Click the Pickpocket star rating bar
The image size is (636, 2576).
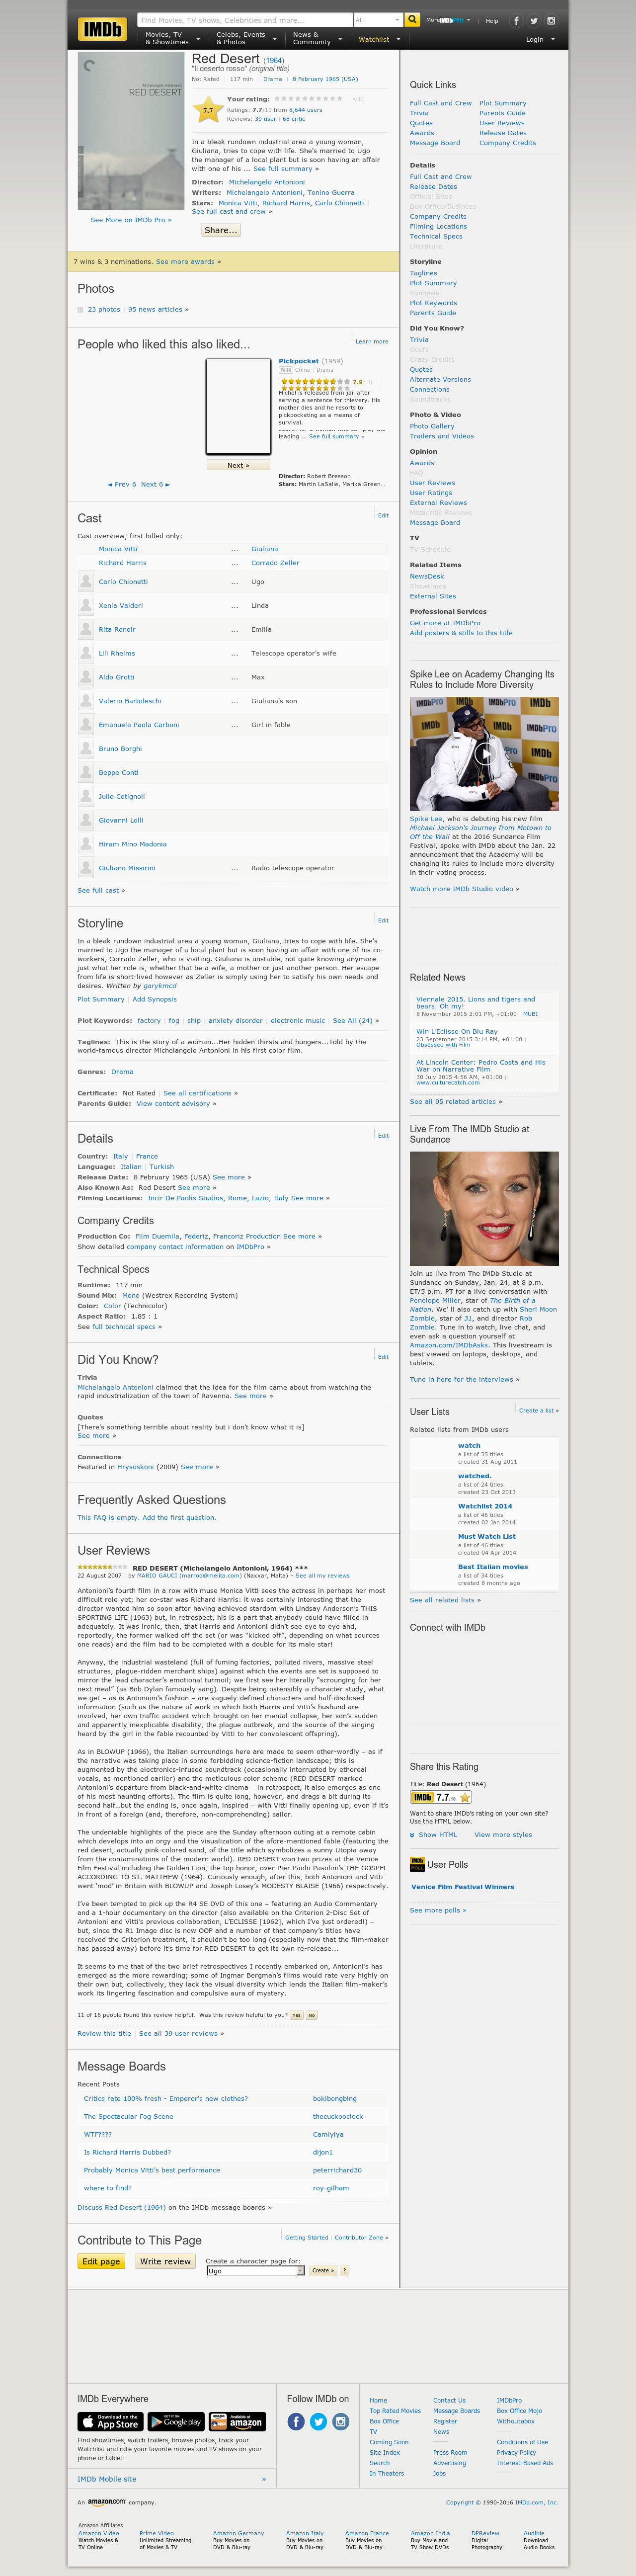point(315,381)
